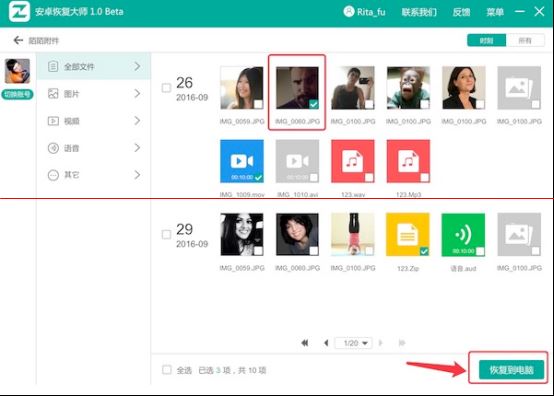Click the app logo in the title bar
Viewport: 554px width, 396px height.
pos(19,12)
